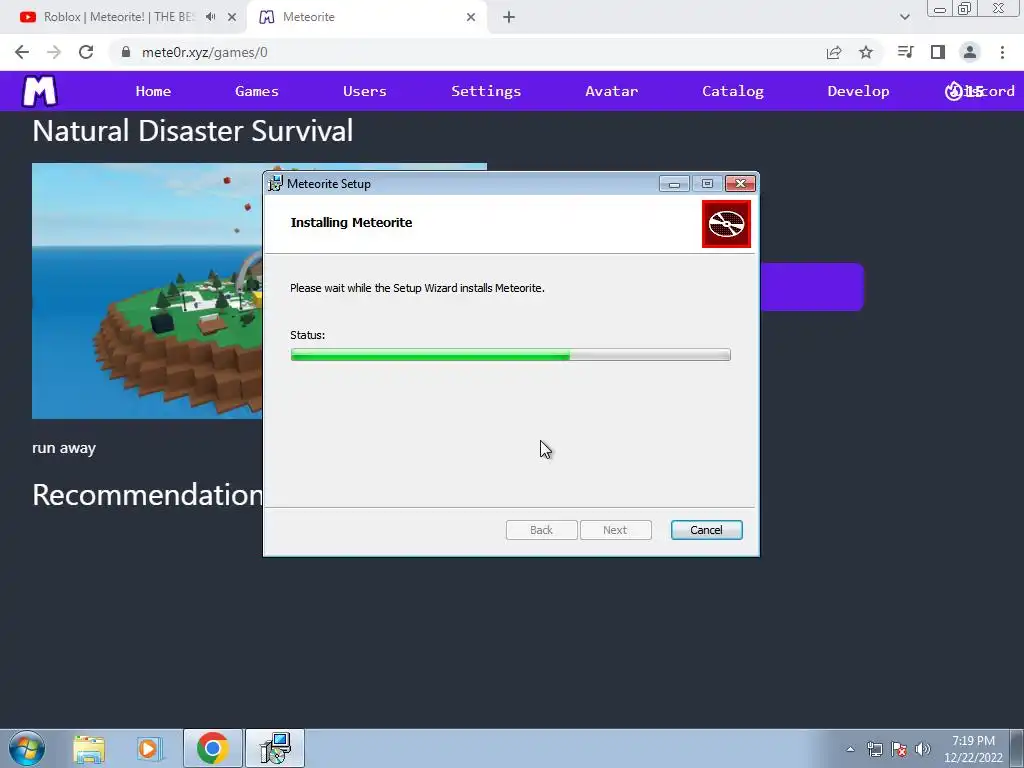Close the Roblox YouTube tab
Screen dimensions: 1024x768
click(x=232, y=17)
